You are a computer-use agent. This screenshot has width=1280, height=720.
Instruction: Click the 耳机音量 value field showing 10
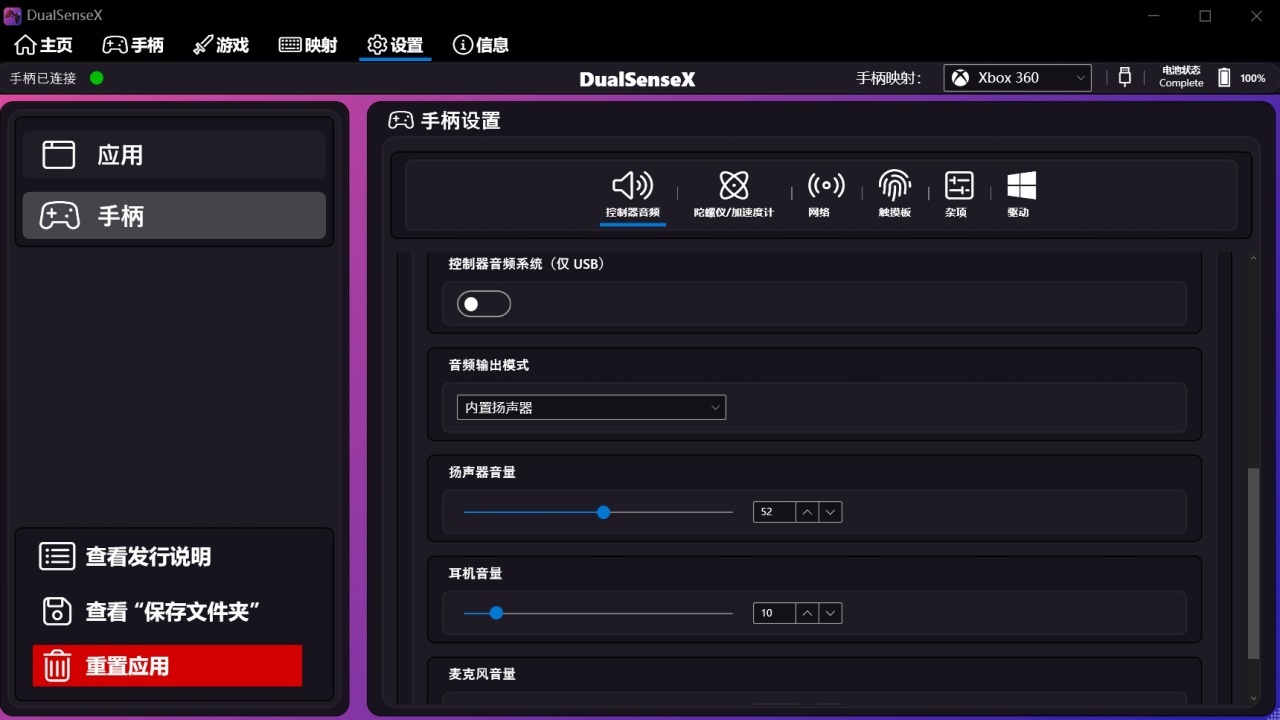coord(774,613)
